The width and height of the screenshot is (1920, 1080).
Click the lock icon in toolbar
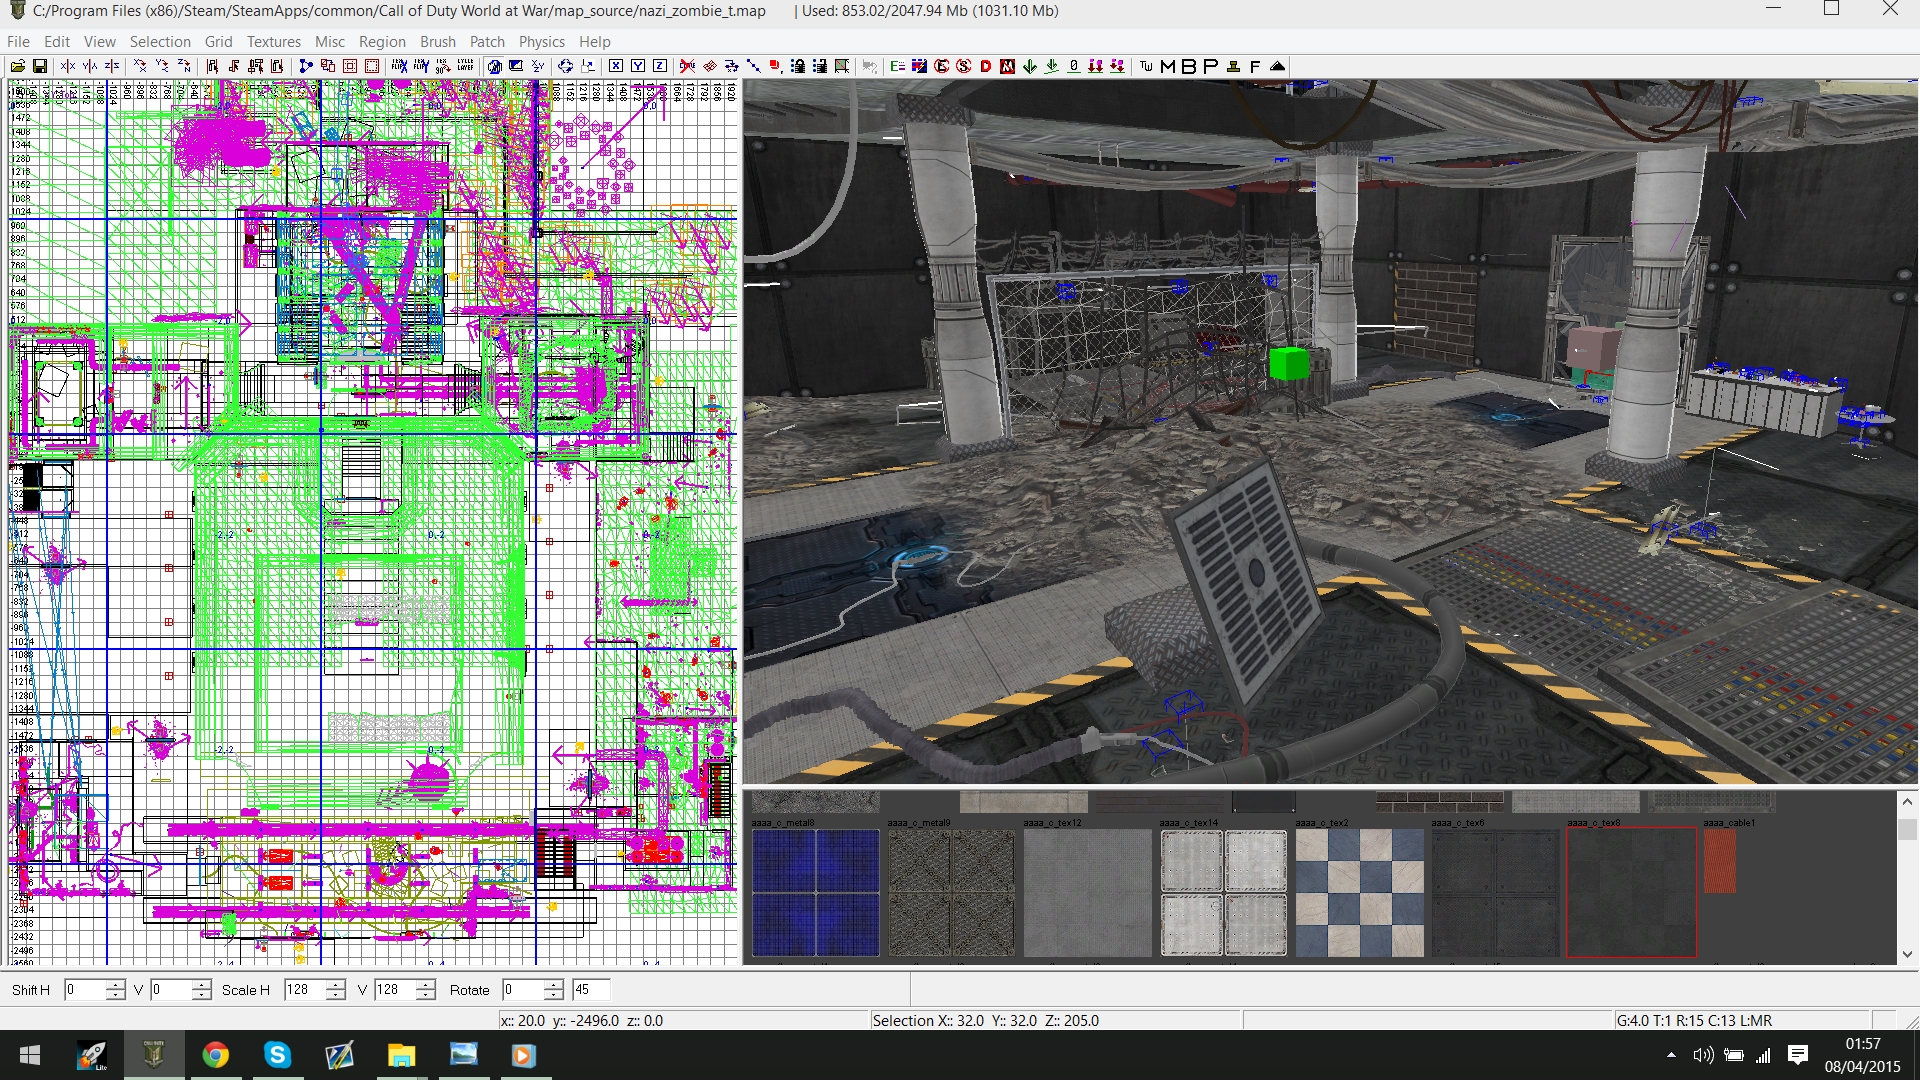click(798, 66)
